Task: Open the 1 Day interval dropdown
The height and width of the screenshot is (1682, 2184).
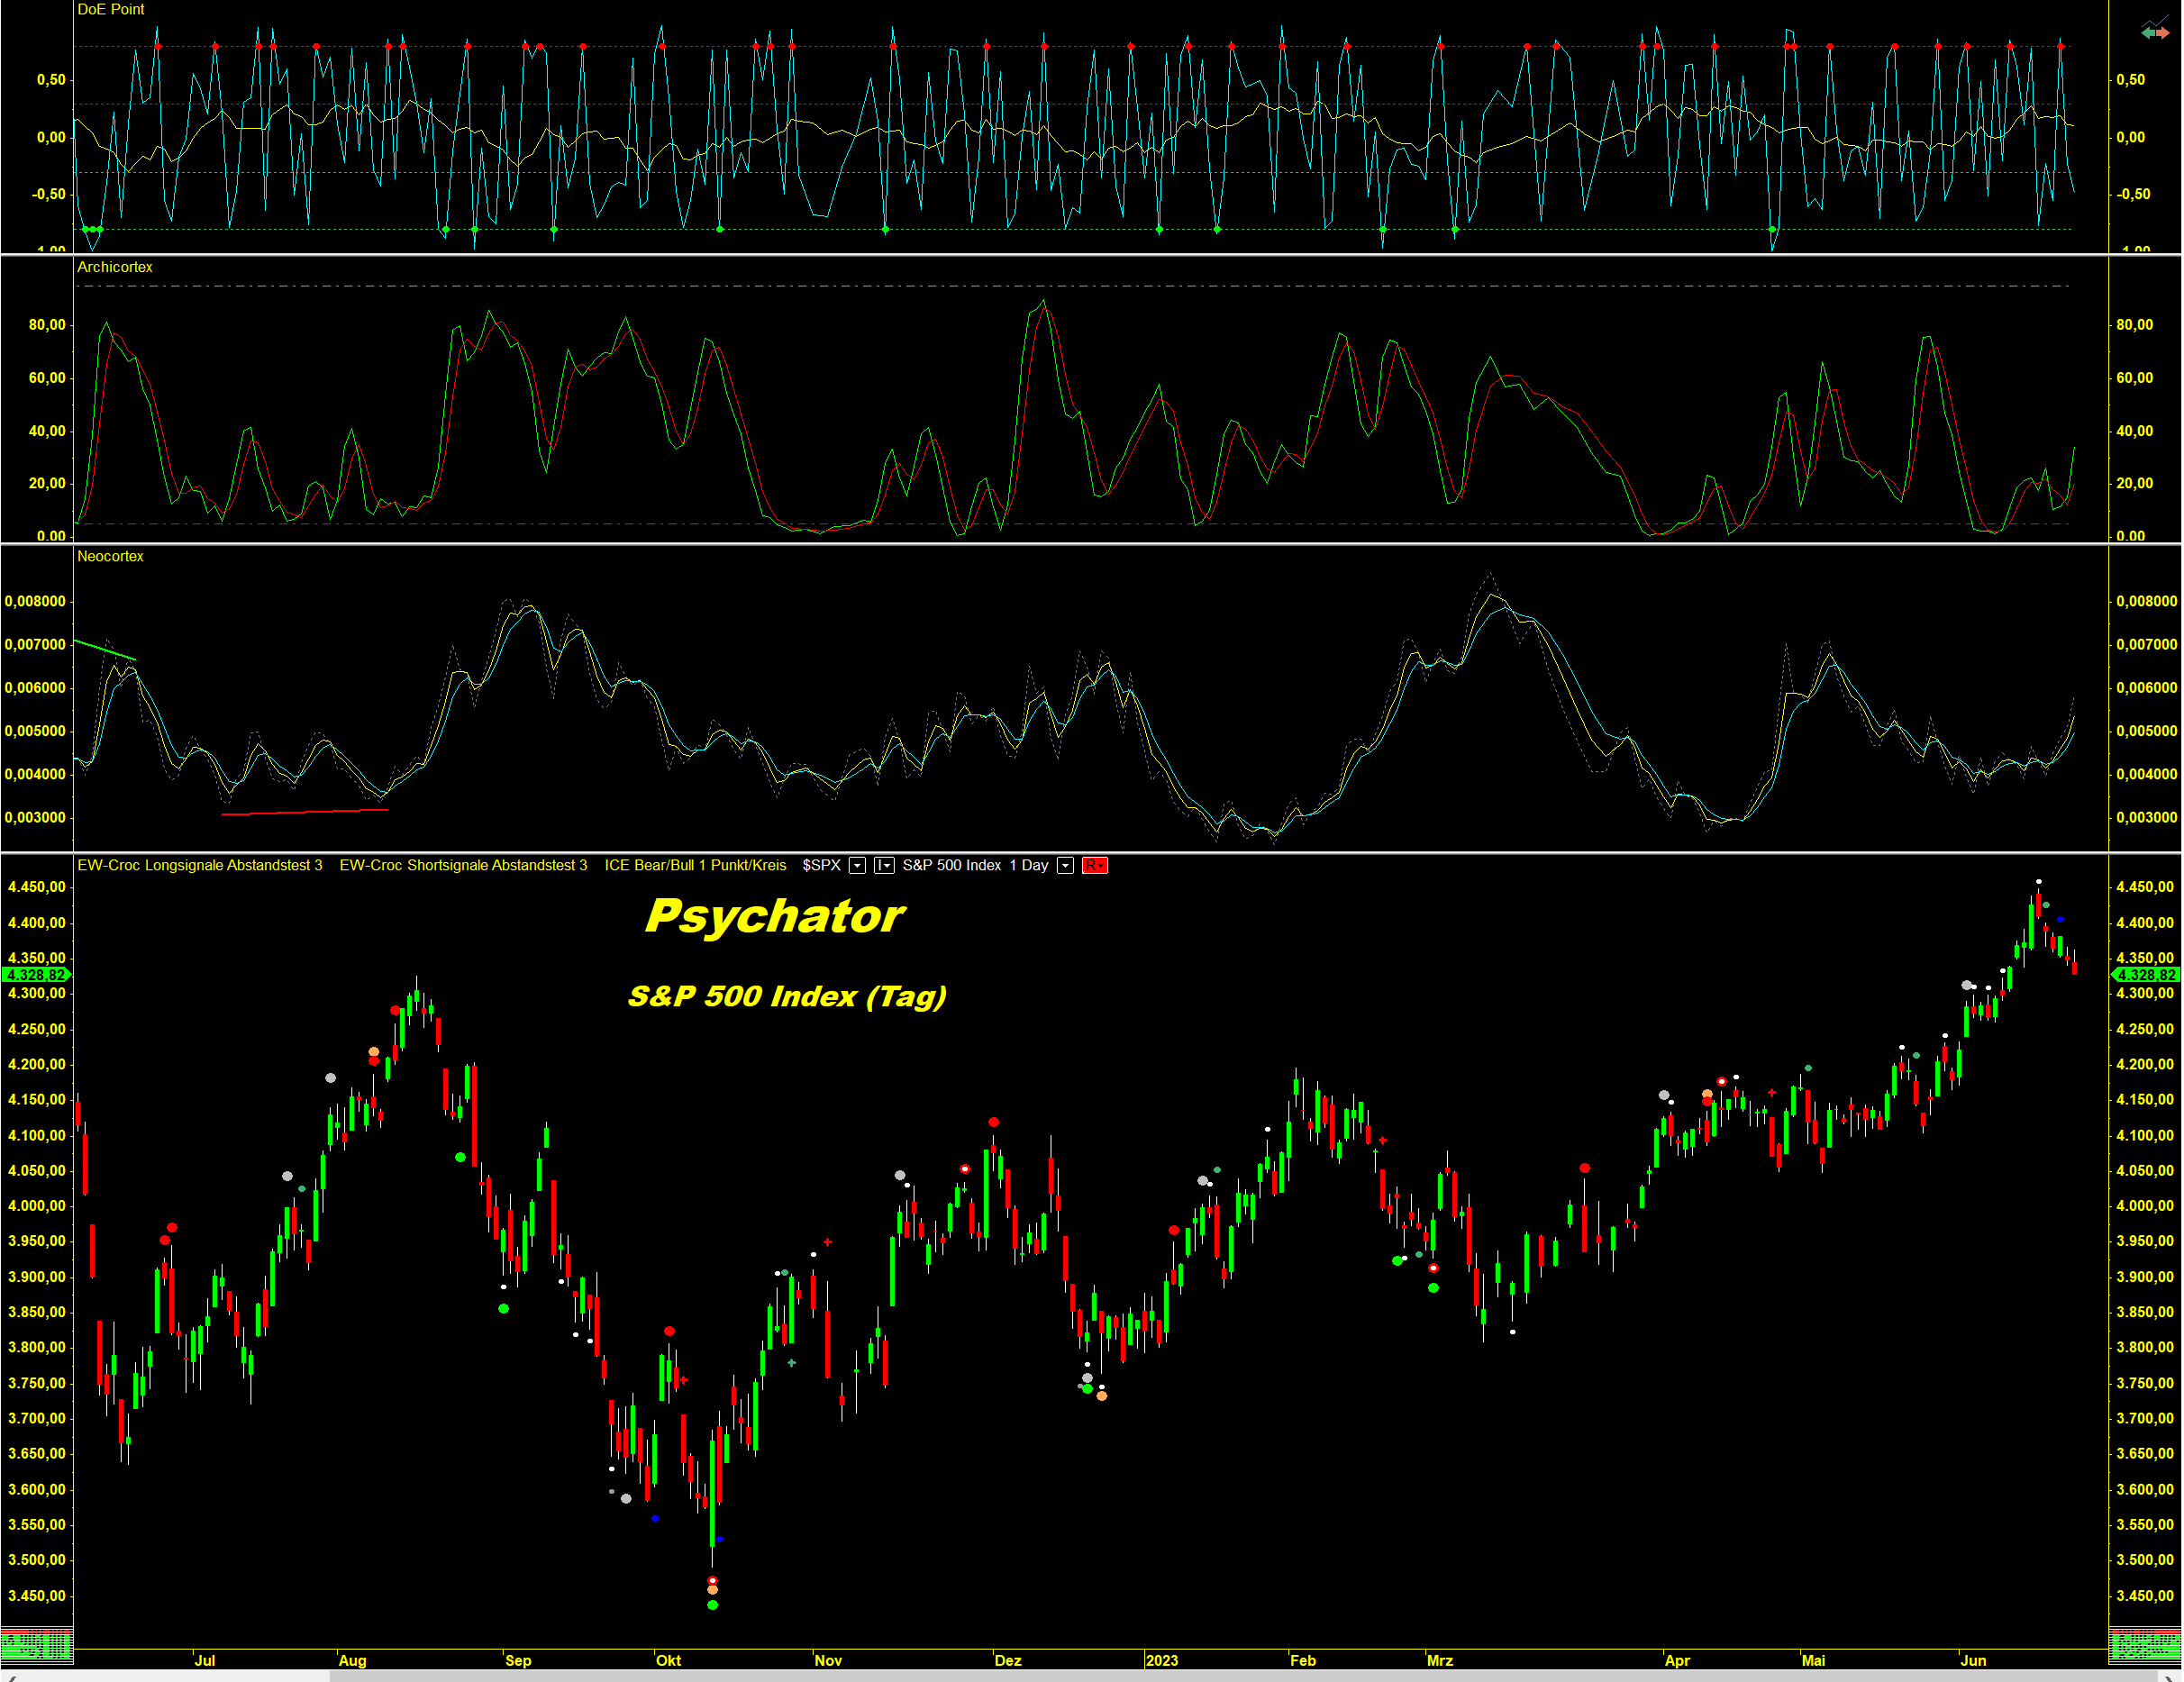Action: (x=1065, y=866)
